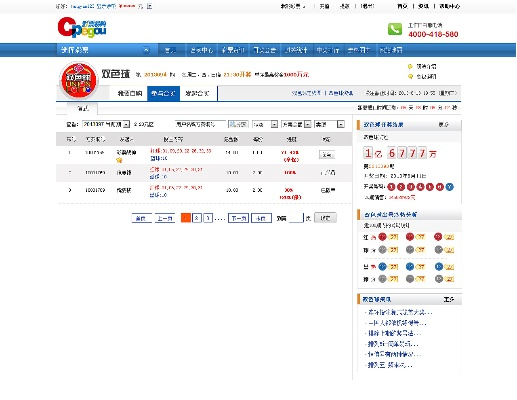Image resolution: width=517 pixels, height=400 pixels.
Task: Click the last gray ball in the bottom cold-number row
Action: 439,279
